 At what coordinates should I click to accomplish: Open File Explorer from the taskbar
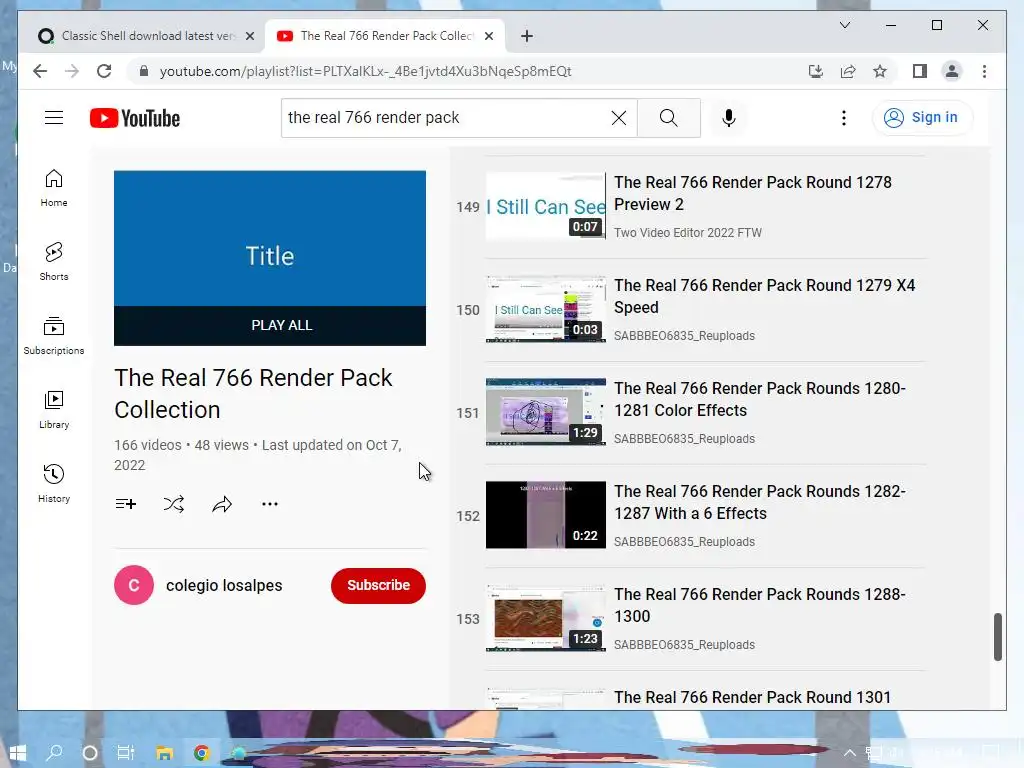tap(165, 753)
